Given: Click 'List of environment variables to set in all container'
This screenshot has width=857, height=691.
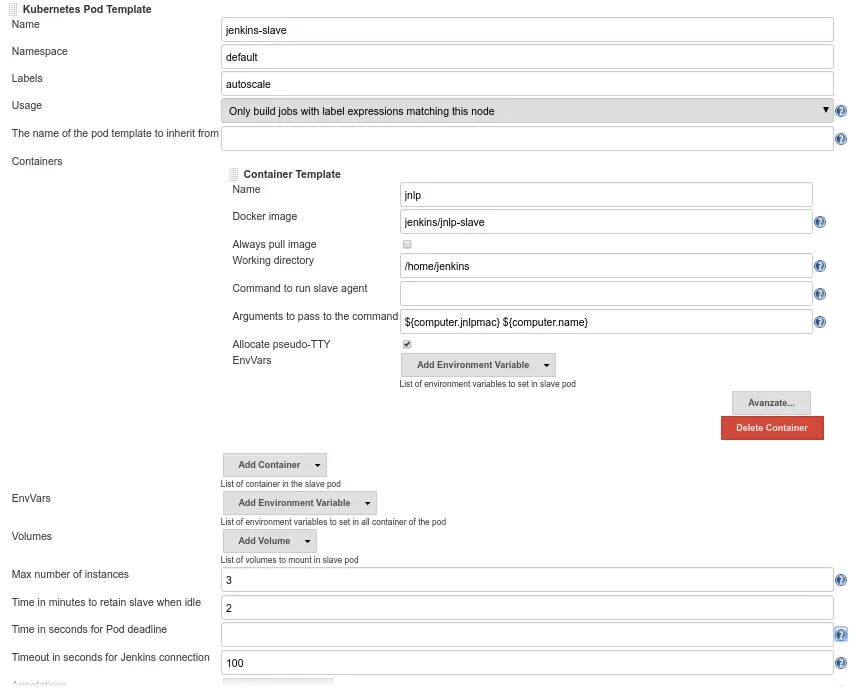Looking at the screenshot, I should pos(333,522).
